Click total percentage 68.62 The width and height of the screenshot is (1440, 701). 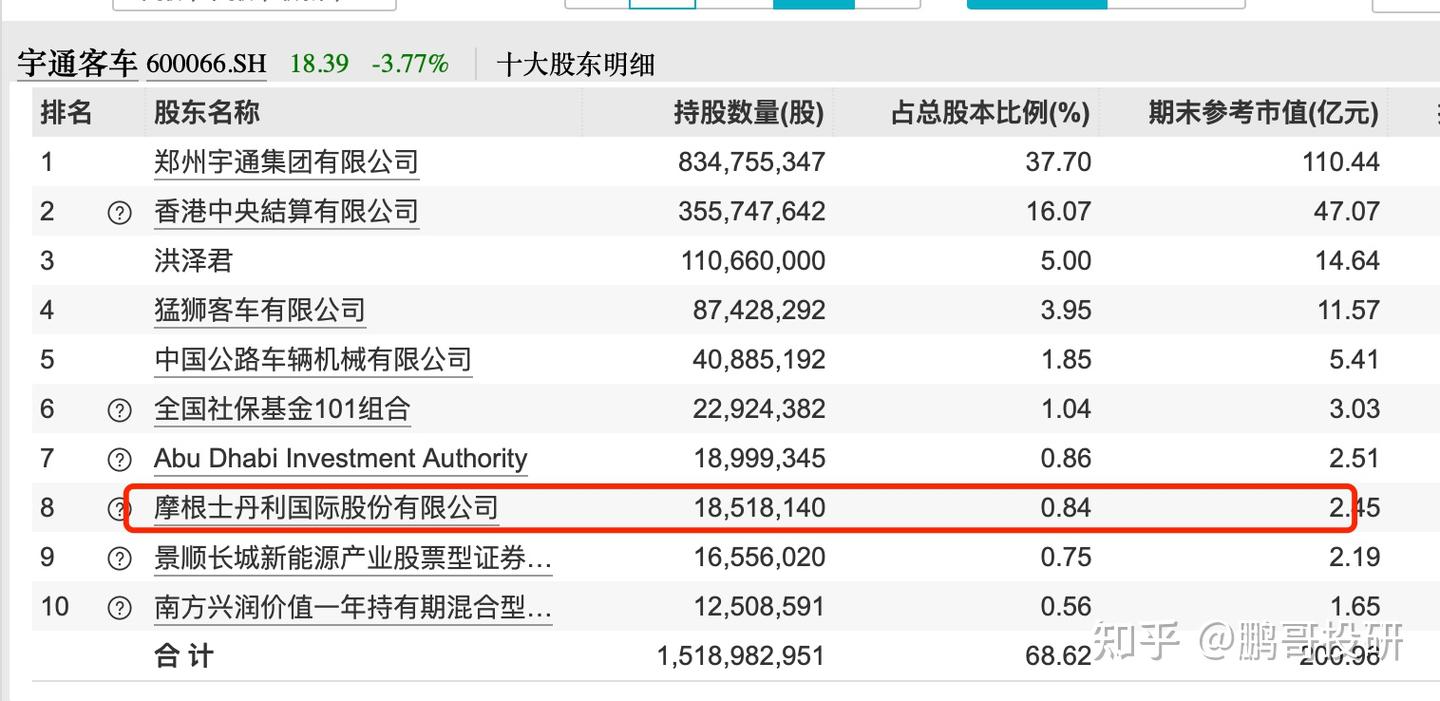[1058, 656]
